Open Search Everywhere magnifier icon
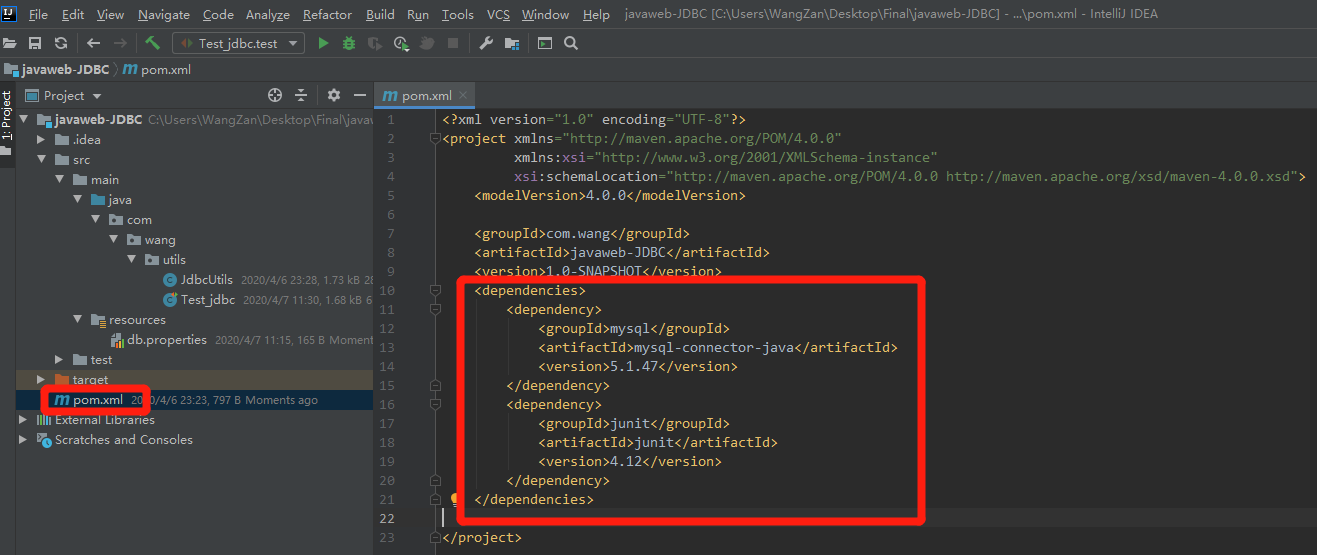1317x555 pixels. (x=571, y=43)
